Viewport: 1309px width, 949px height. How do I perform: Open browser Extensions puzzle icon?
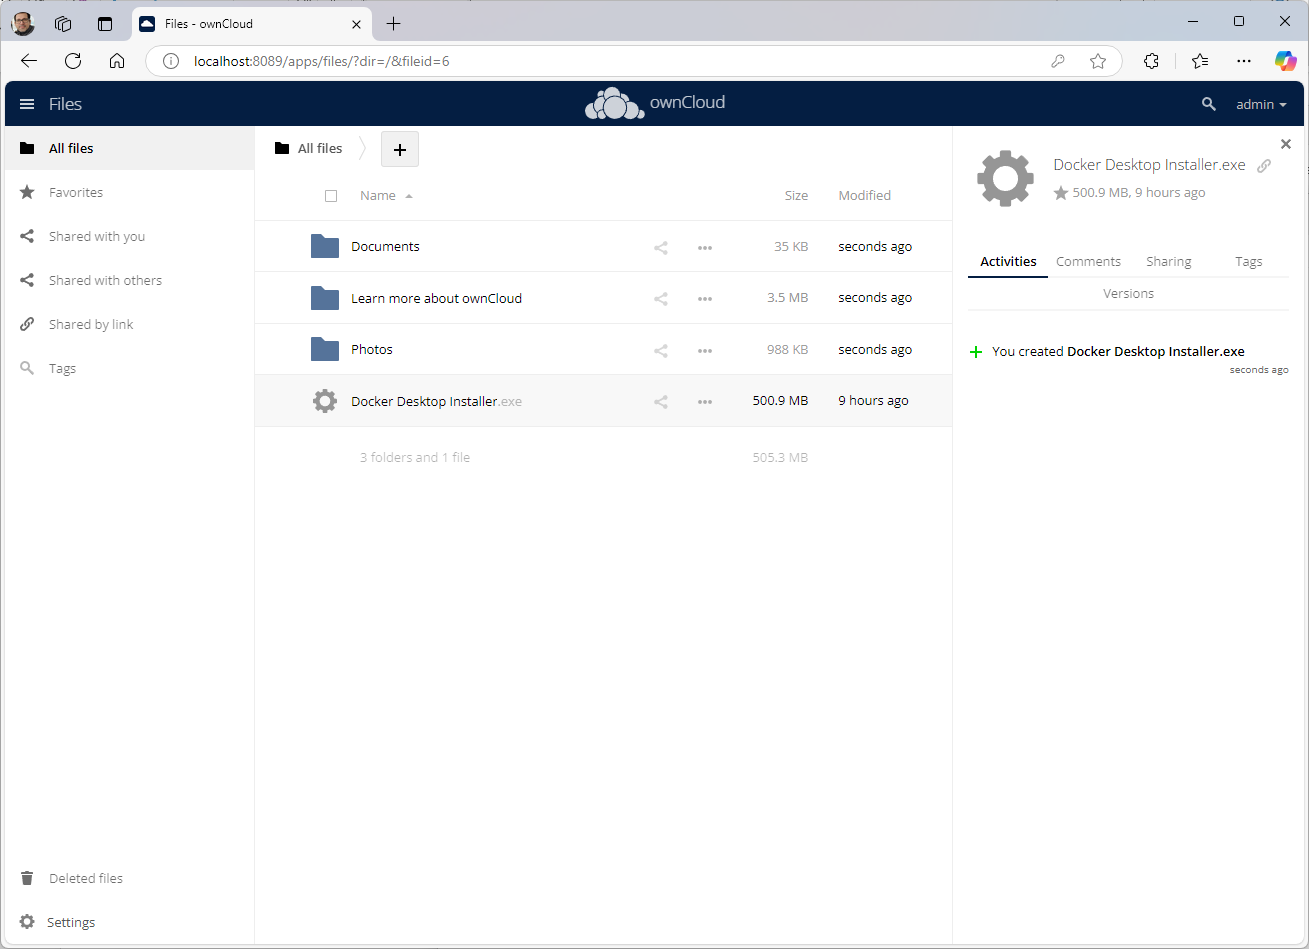point(1152,61)
